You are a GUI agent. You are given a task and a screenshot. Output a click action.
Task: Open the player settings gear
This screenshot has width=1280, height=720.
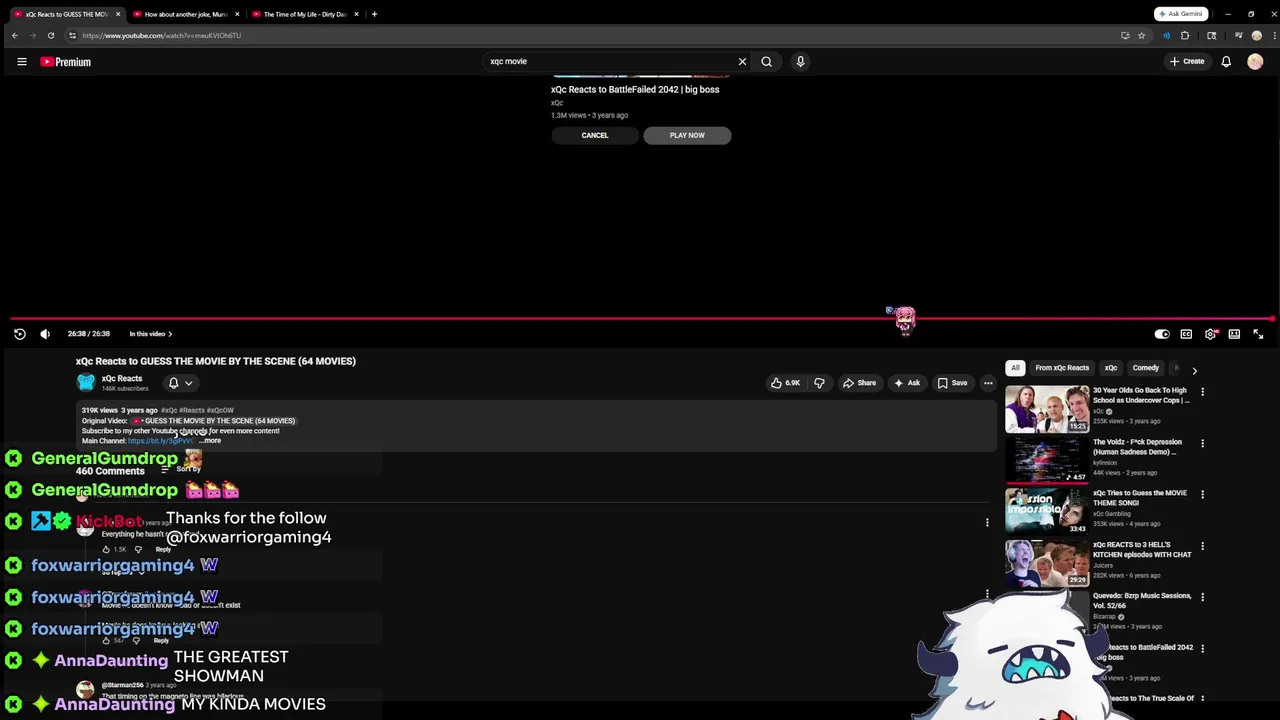(x=1210, y=334)
